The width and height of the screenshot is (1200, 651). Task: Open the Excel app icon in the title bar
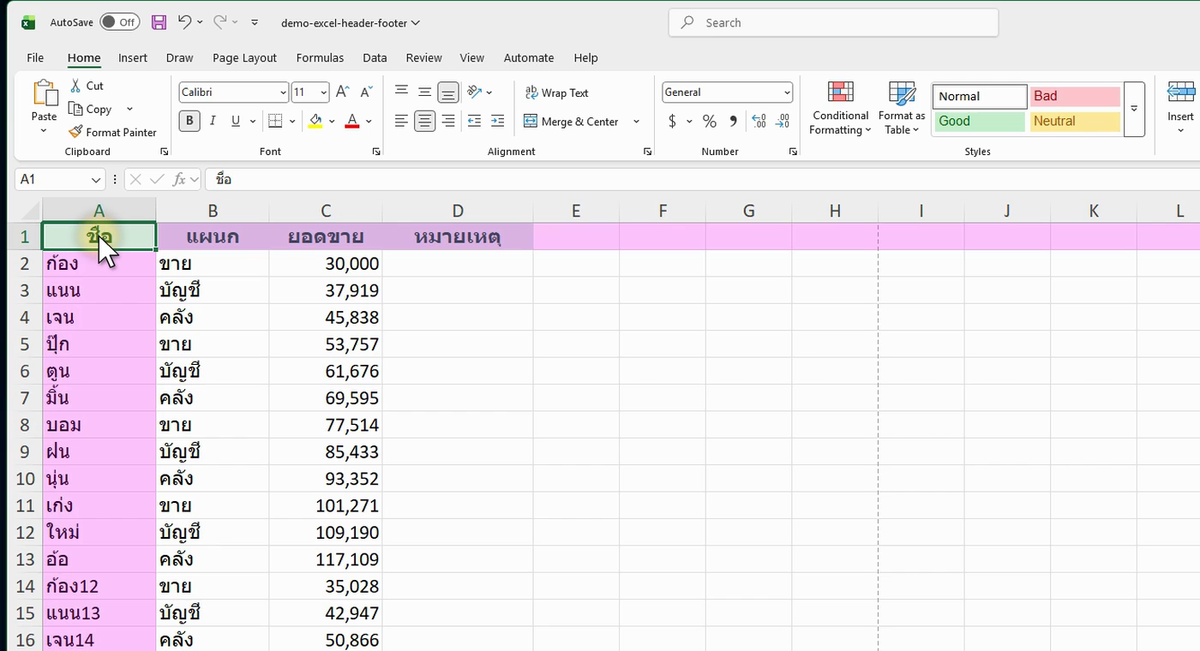coord(28,22)
